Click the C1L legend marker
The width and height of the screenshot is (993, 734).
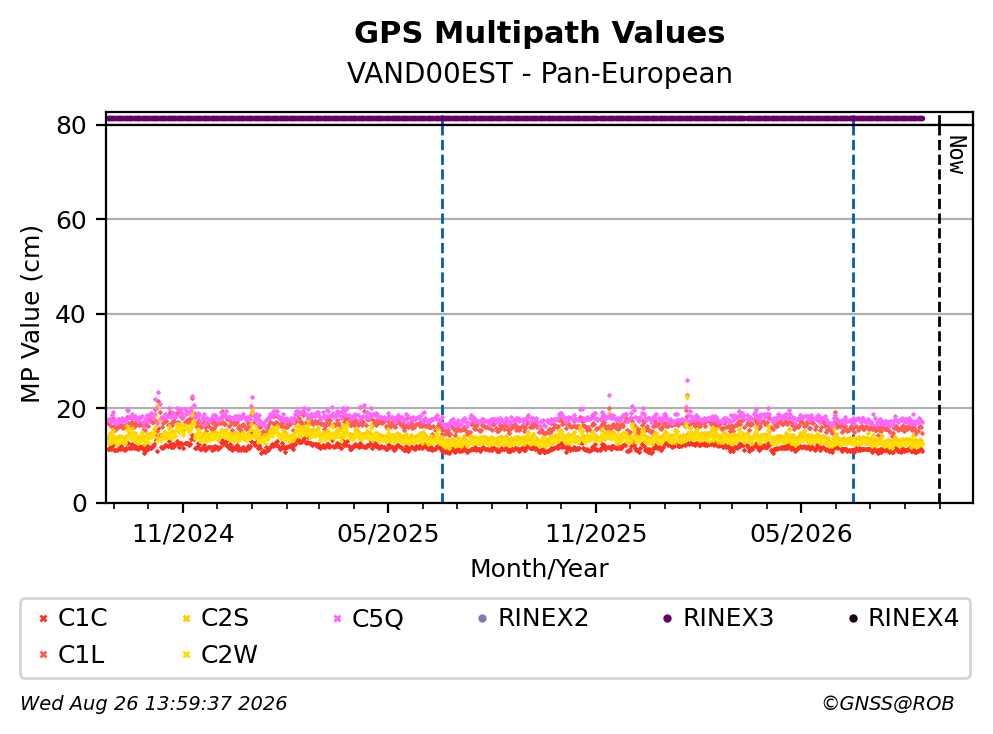pyautogui.click(x=44, y=655)
